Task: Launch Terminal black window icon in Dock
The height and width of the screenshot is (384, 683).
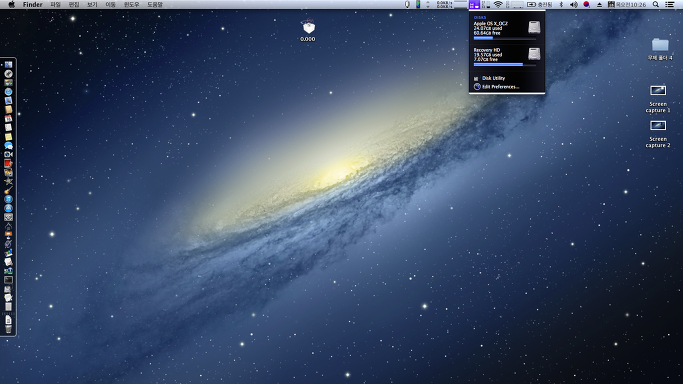Action: coord(8,280)
